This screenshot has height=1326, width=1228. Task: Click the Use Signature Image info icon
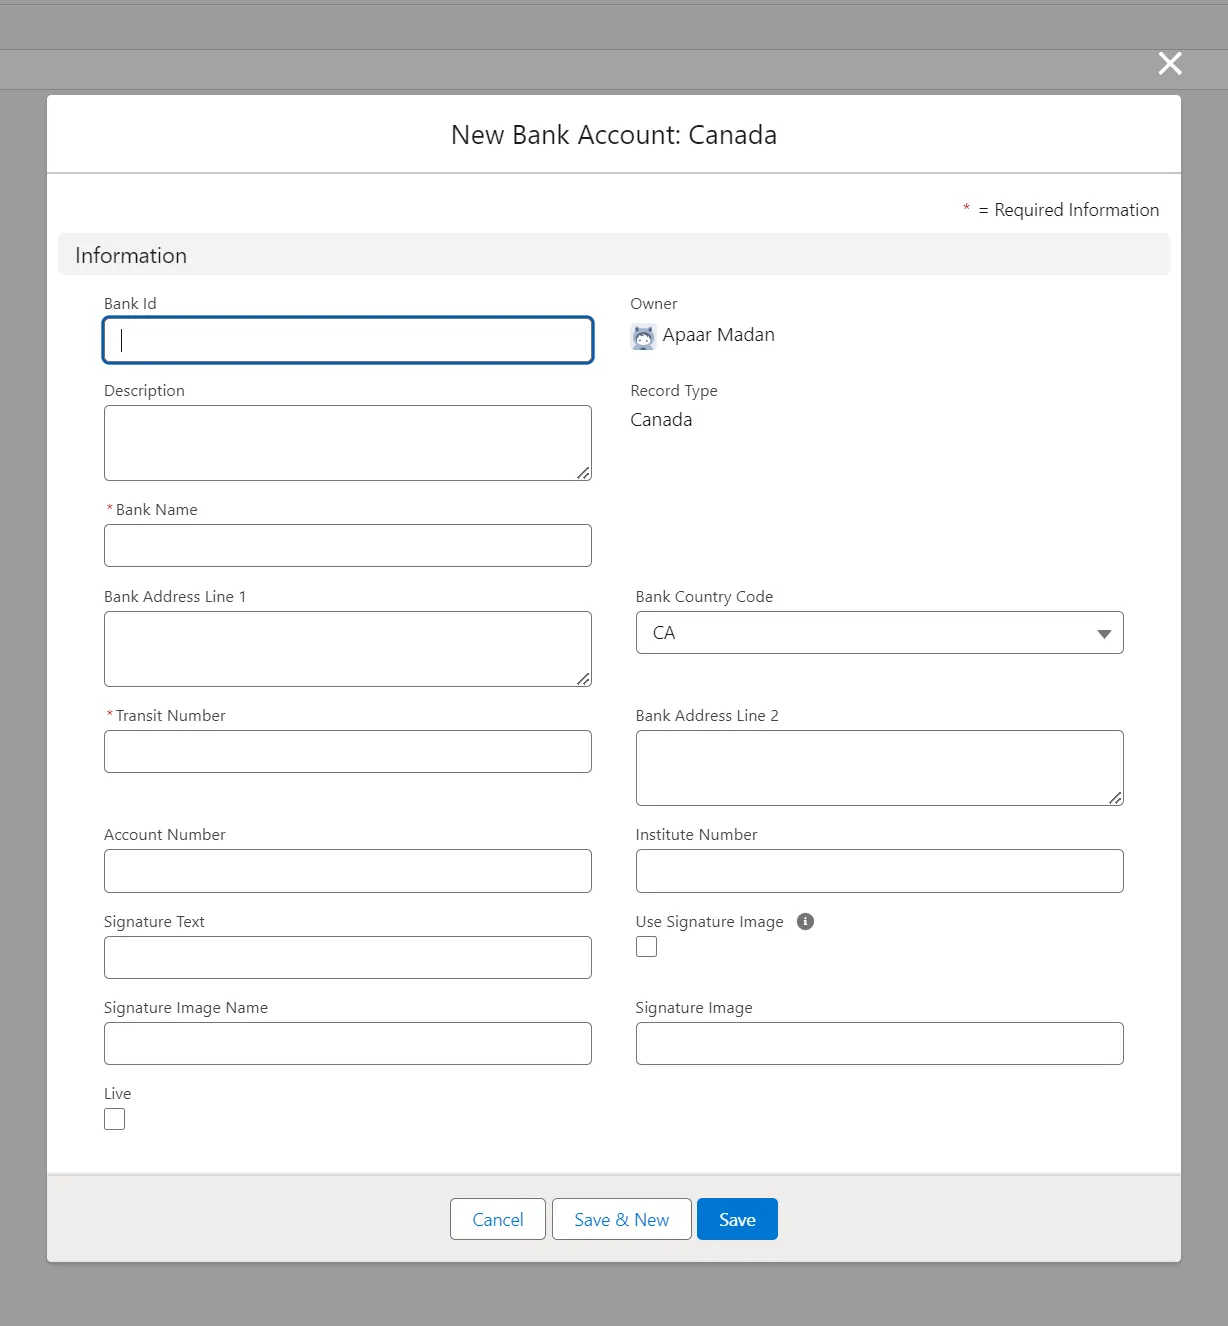pyautogui.click(x=805, y=922)
